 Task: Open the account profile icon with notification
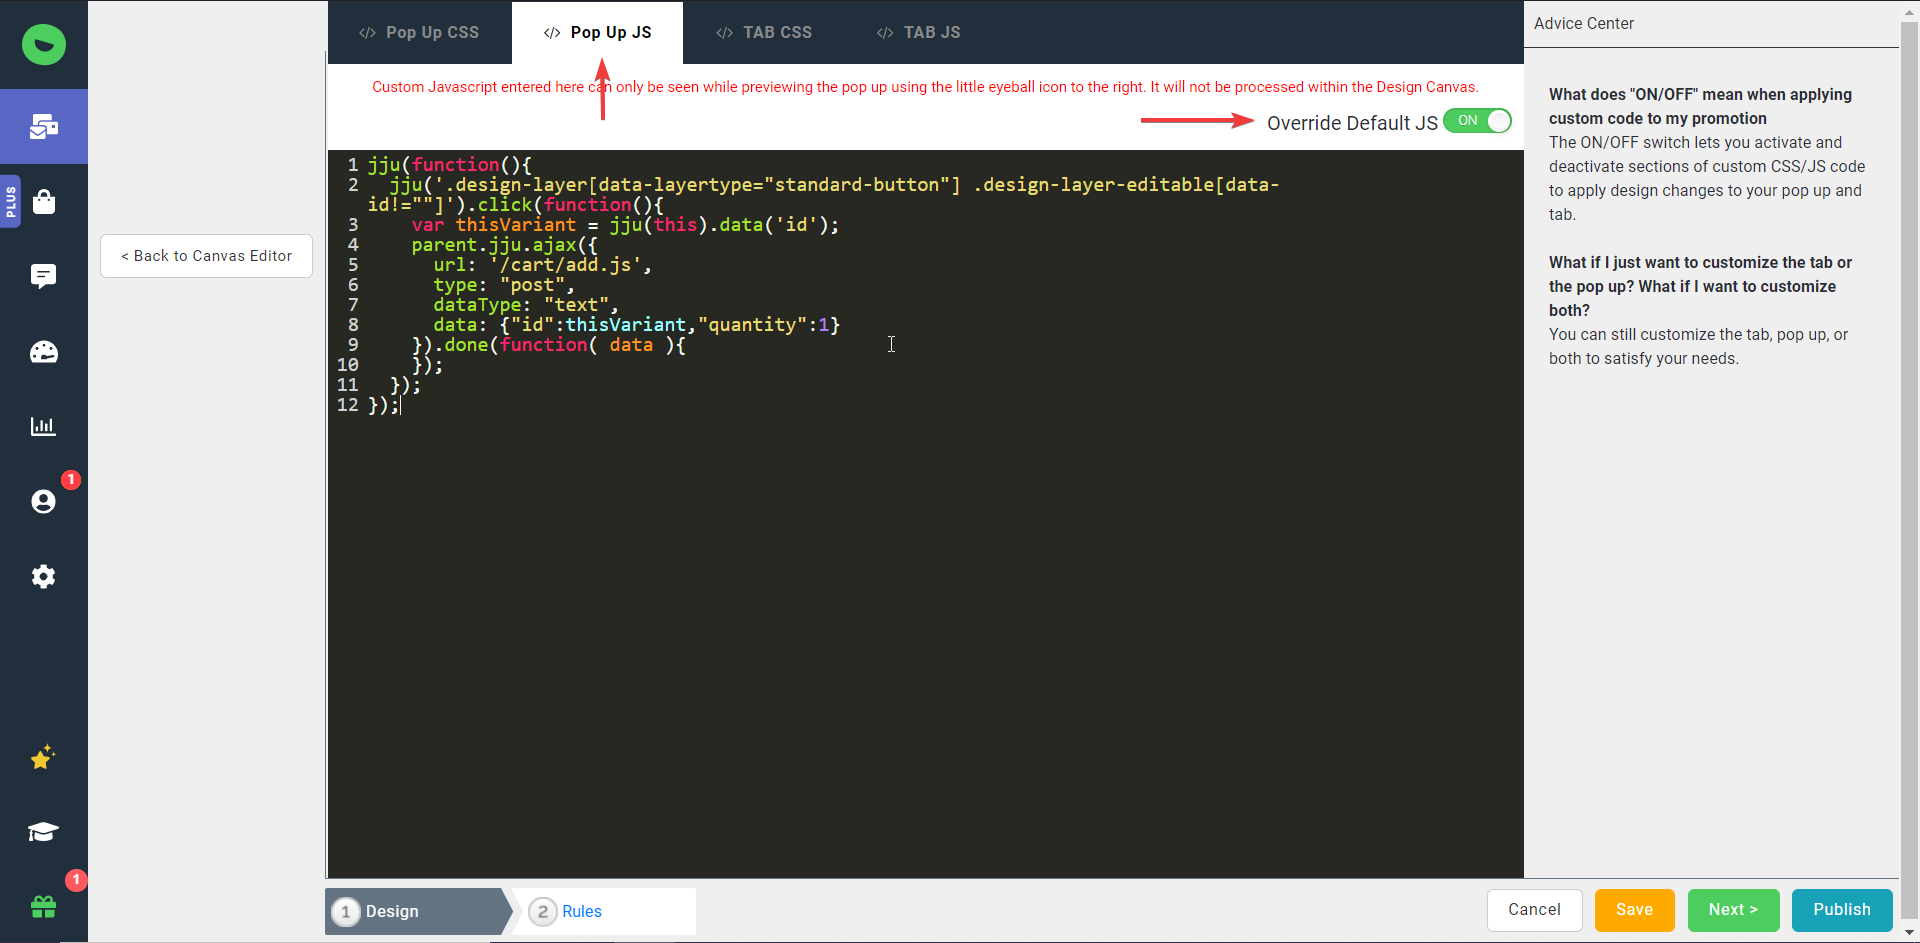click(43, 502)
